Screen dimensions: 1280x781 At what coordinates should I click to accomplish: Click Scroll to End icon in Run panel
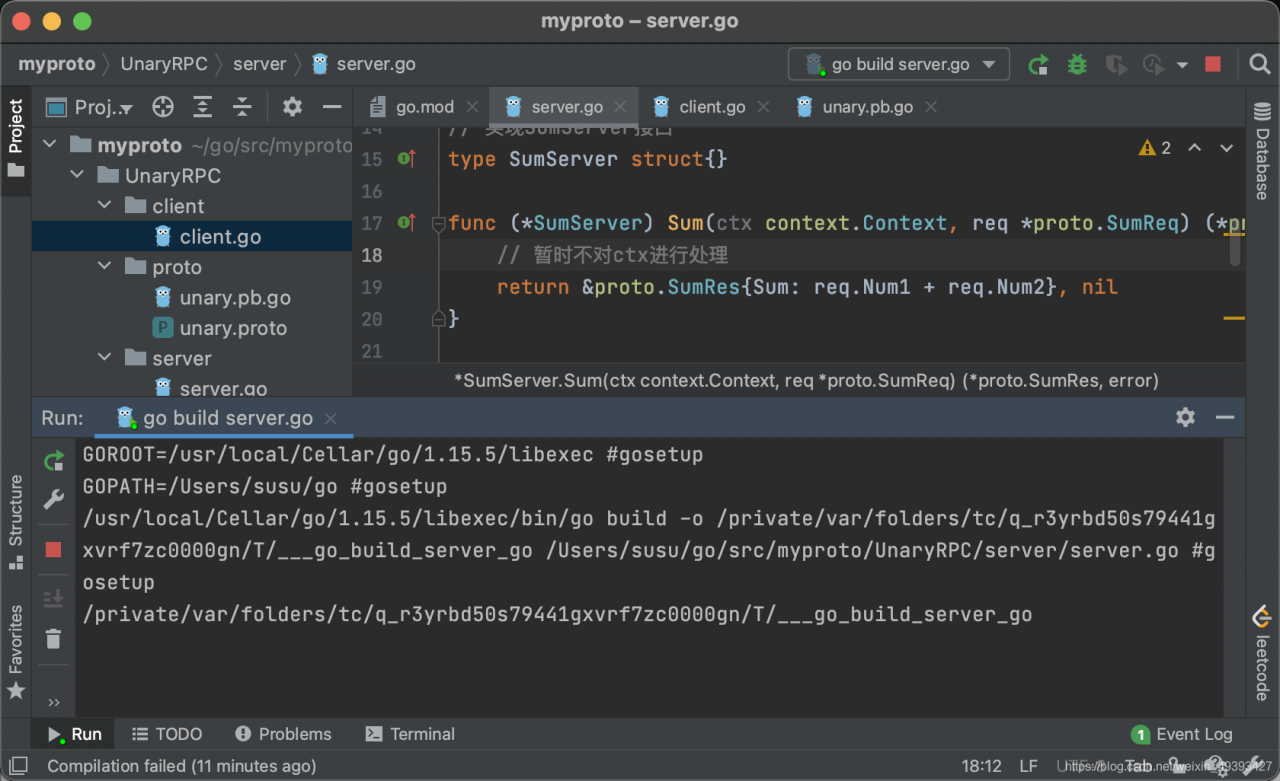pyautogui.click(x=54, y=598)
